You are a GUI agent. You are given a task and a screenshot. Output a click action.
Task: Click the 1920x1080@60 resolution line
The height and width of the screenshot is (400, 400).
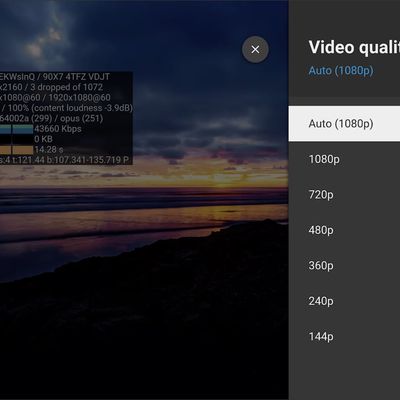coord(55,98)
